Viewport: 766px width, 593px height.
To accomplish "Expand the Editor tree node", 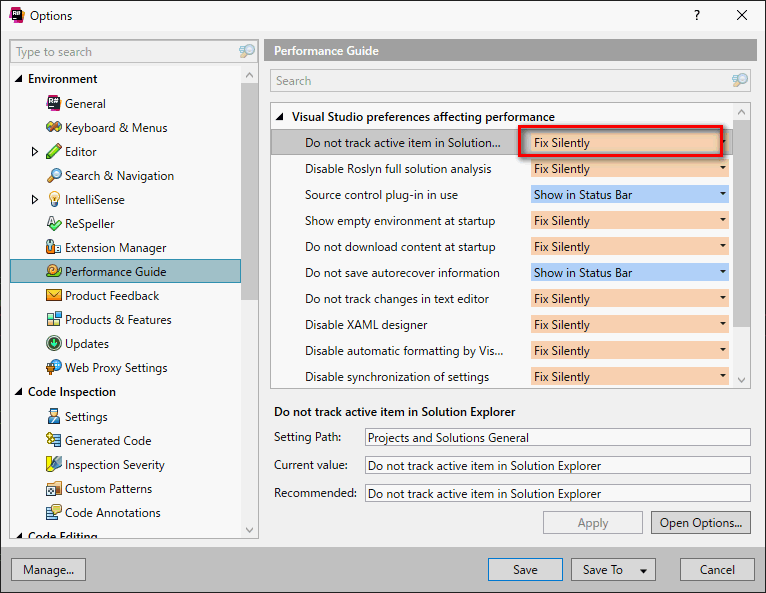I will (x=34, y=151).
